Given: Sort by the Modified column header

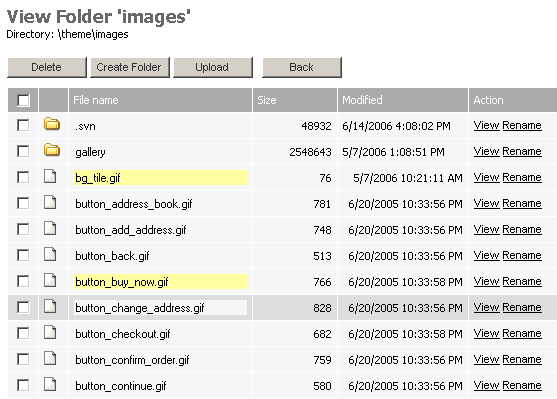Looking at the screenshot, I should [x=362, y=100].
